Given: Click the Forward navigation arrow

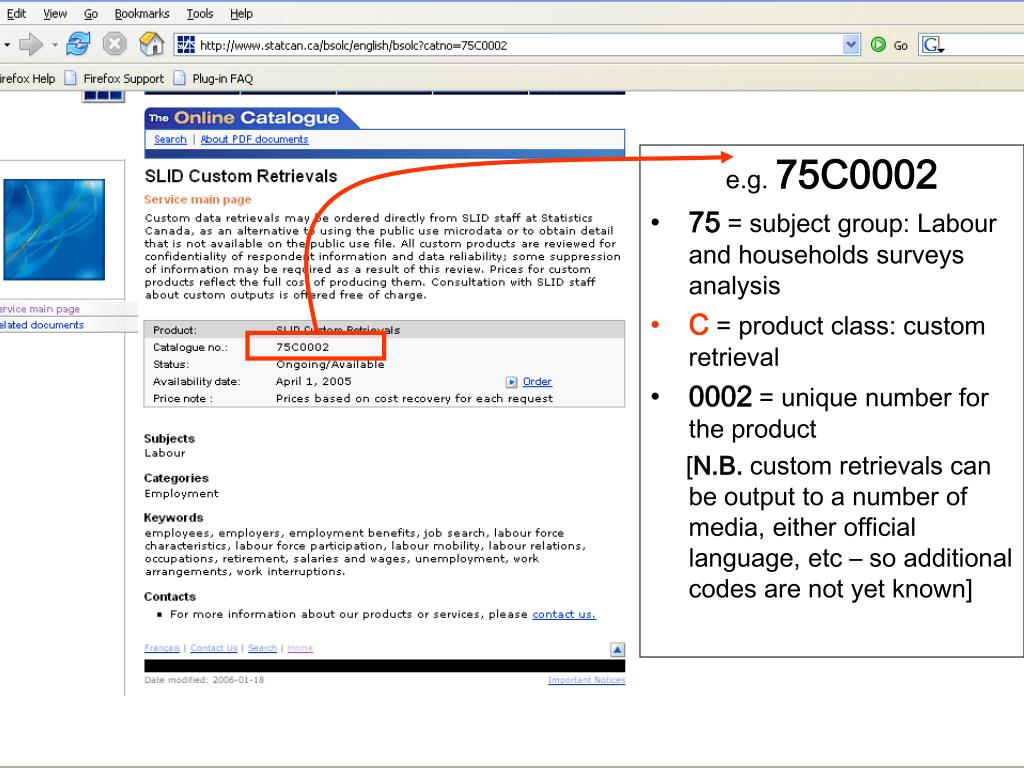Looking at the screenshot, I should point(30,45).
